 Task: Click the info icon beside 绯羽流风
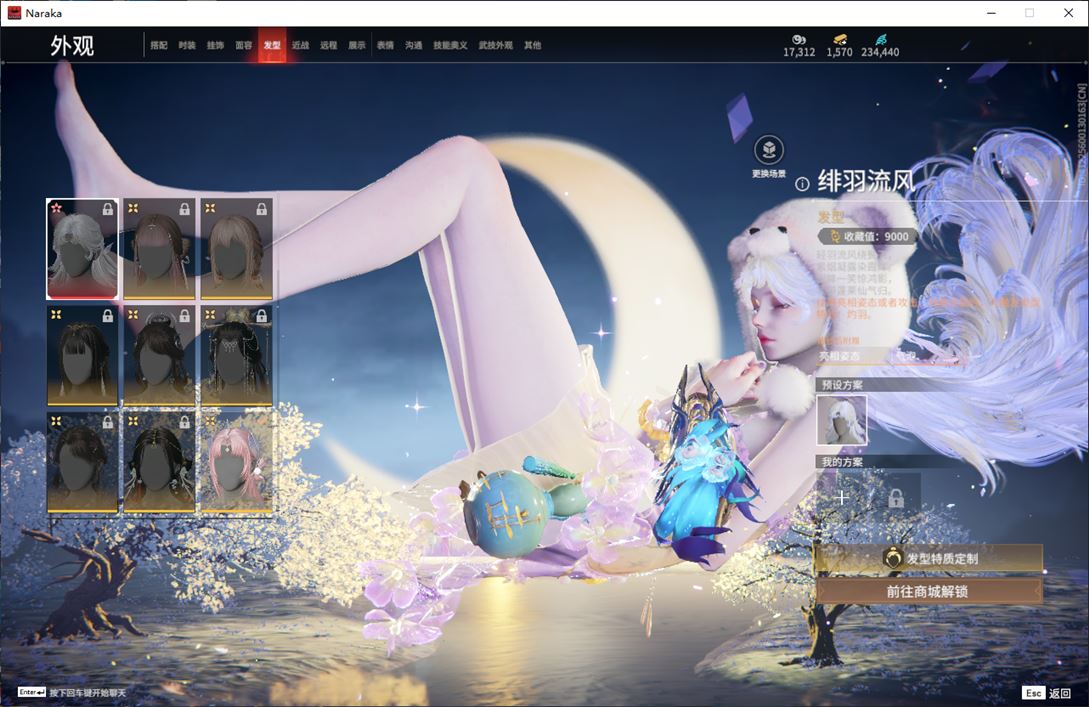point(802,184)
